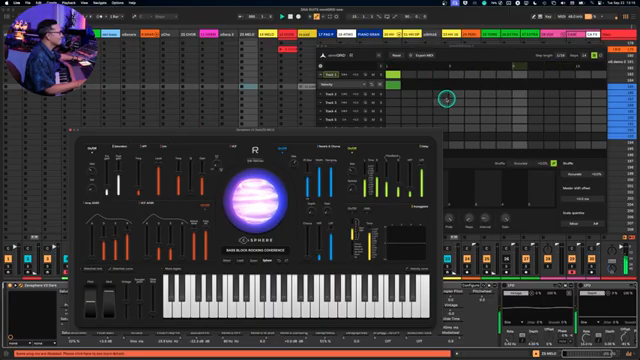
Task: Select the Sphere tab below the preset name
Action: (267, 260)
